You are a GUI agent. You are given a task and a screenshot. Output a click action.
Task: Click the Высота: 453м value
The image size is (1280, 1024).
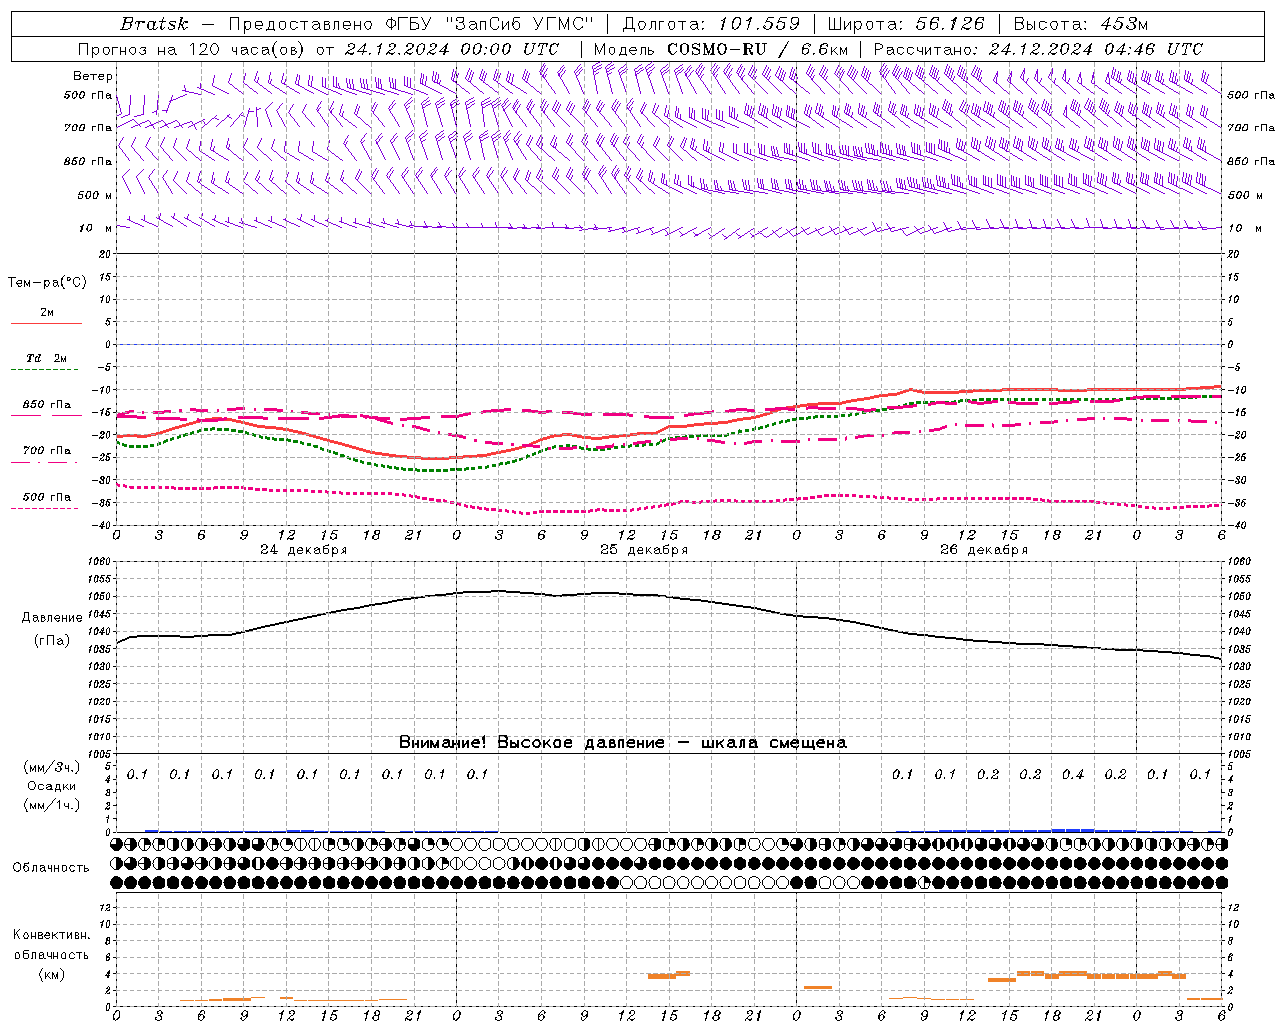coord(1081,24)
